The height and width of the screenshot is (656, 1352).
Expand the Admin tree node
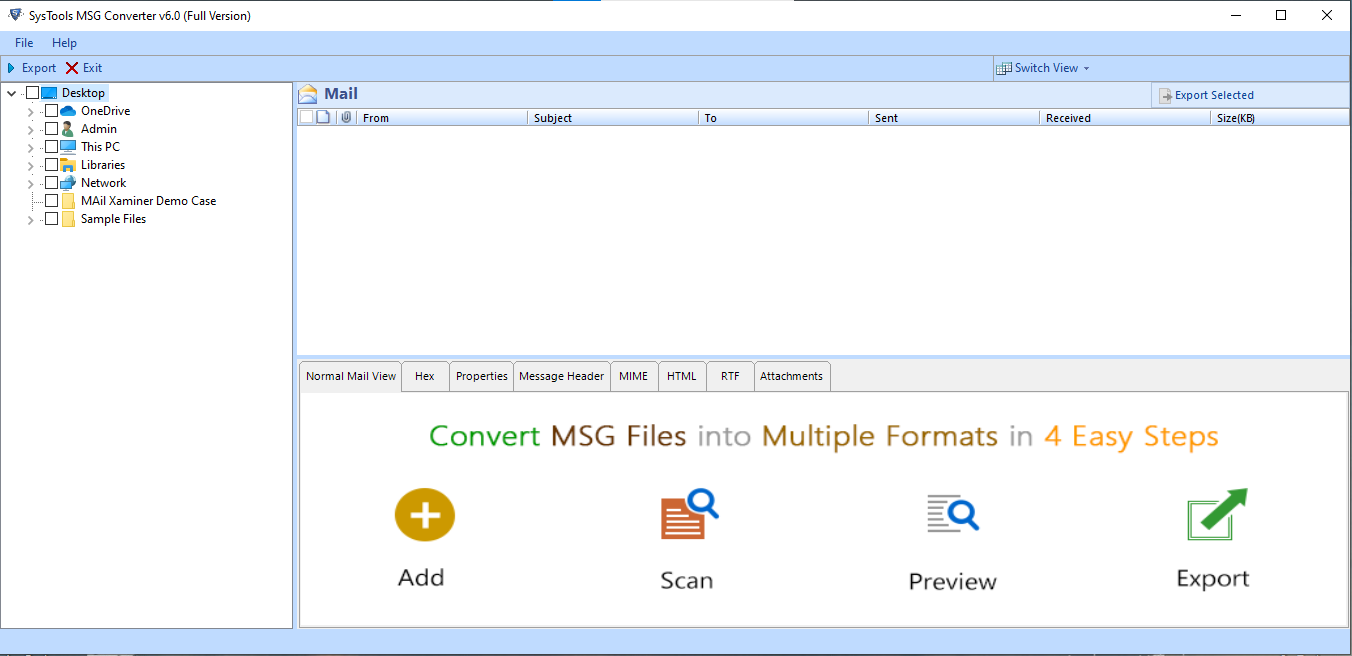(x=31, y=129)
